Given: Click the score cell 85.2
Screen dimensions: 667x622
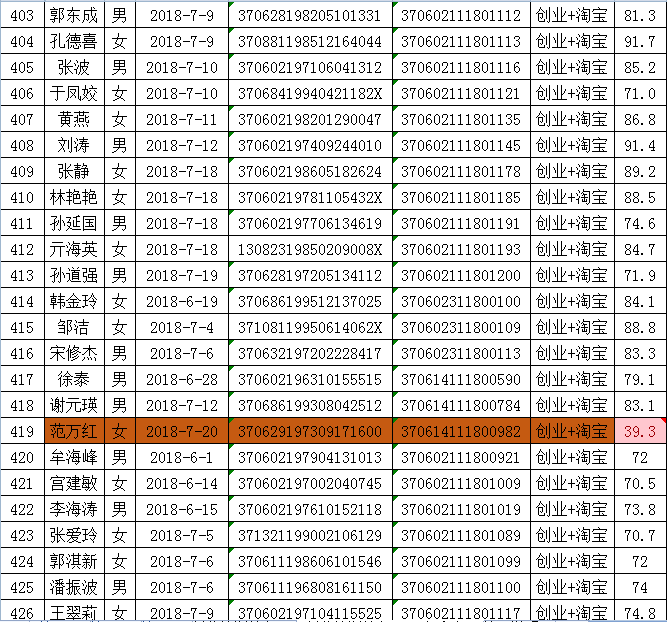Looking at the screenshot, I should 640,68.
